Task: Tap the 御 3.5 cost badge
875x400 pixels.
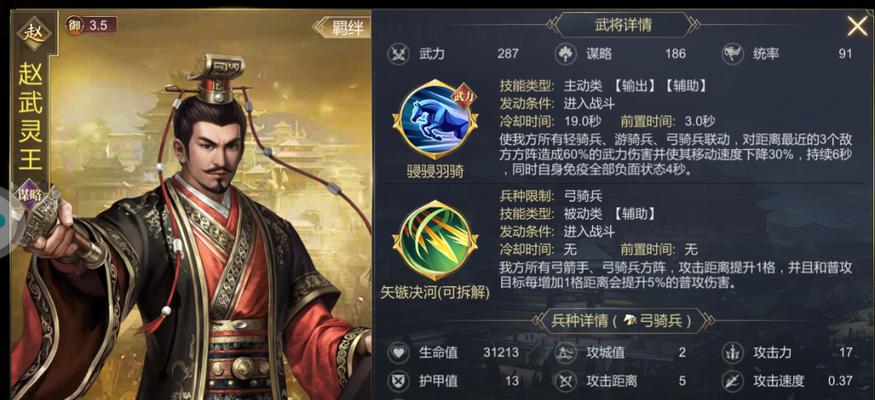Action: click(91, 25)
